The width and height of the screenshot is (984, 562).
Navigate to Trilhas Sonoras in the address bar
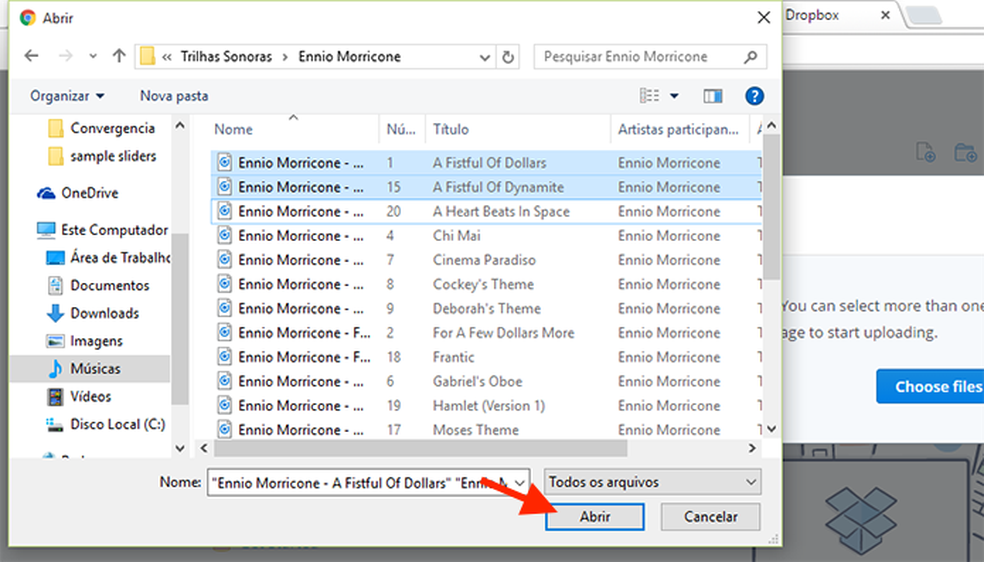[x=226, y=56]
